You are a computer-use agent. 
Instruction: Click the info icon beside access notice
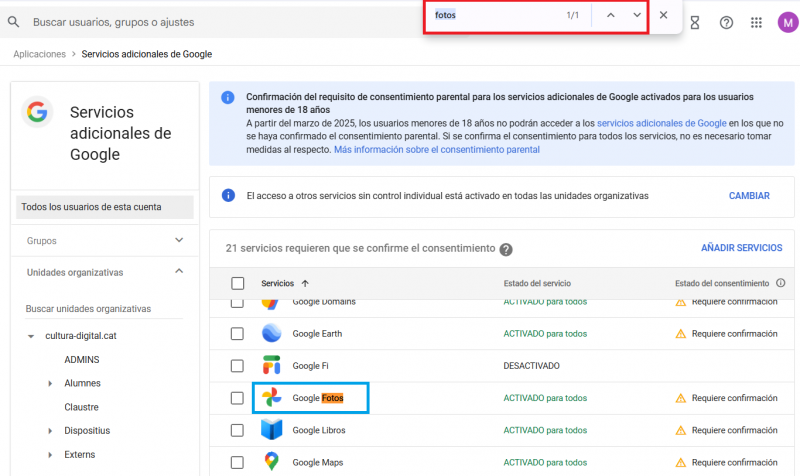228,195
